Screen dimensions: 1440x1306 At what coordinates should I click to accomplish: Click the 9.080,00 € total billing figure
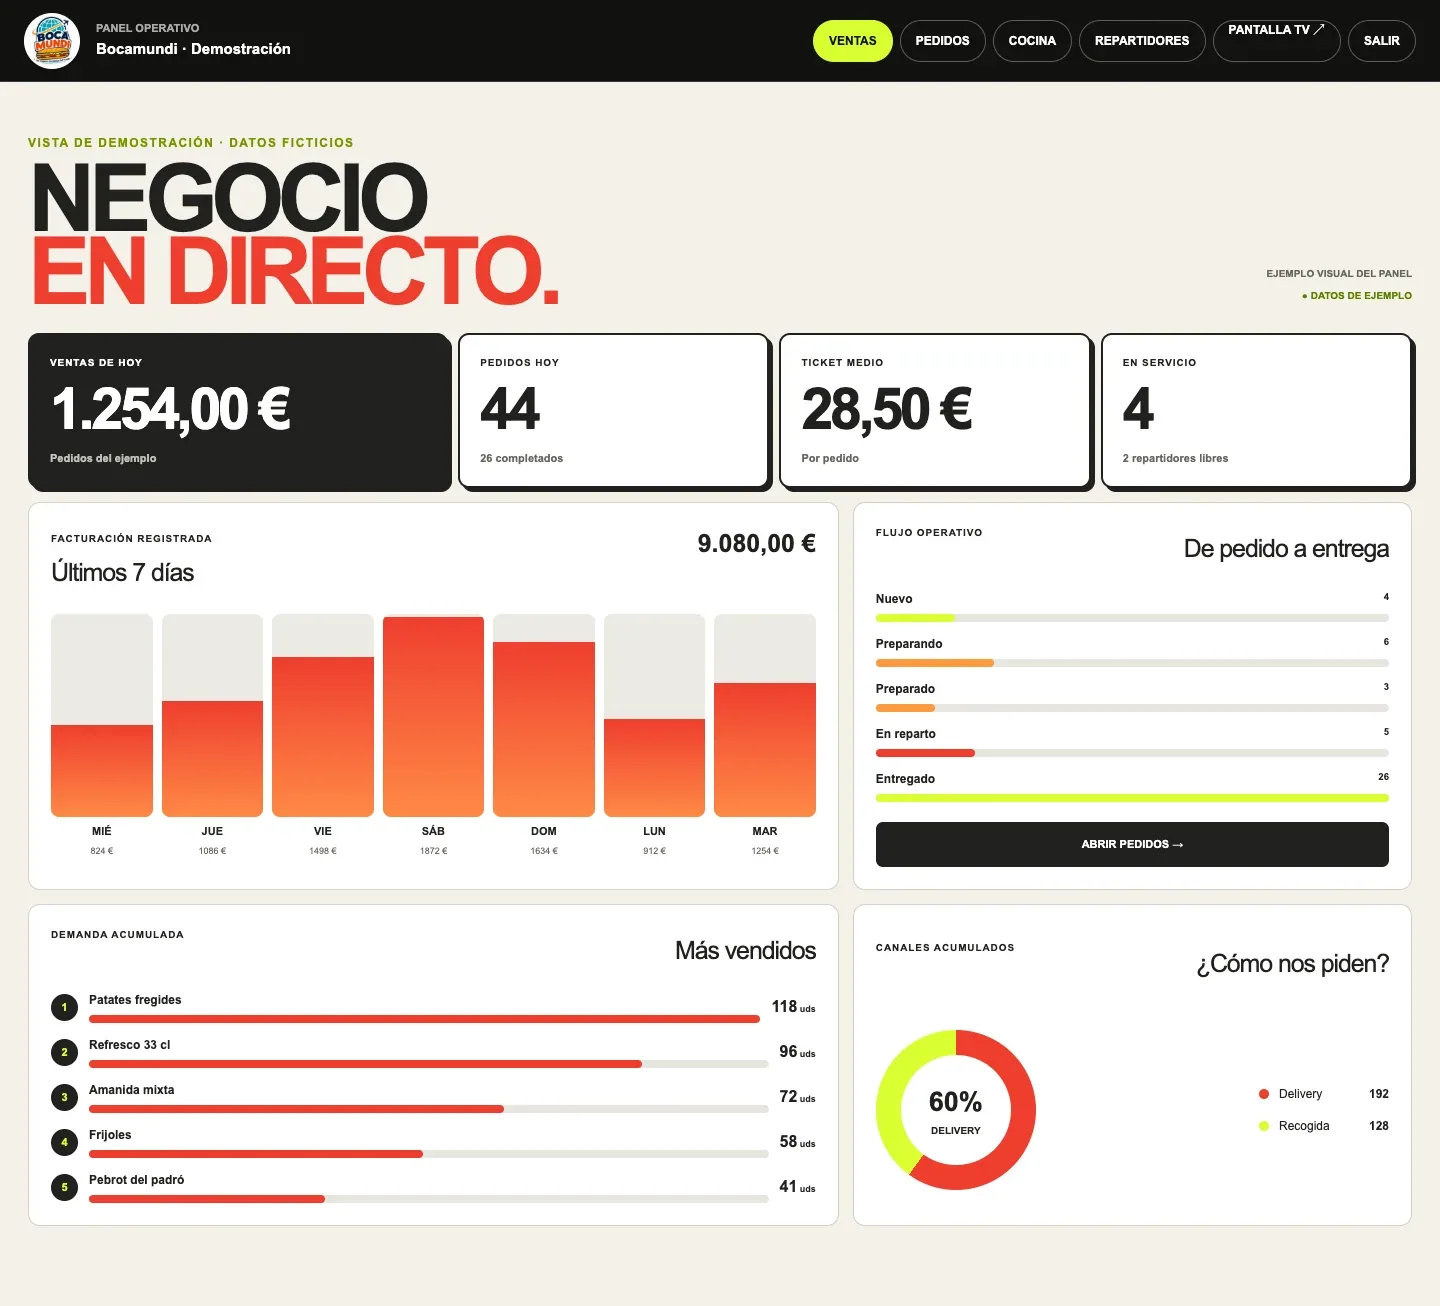(757, 544)
